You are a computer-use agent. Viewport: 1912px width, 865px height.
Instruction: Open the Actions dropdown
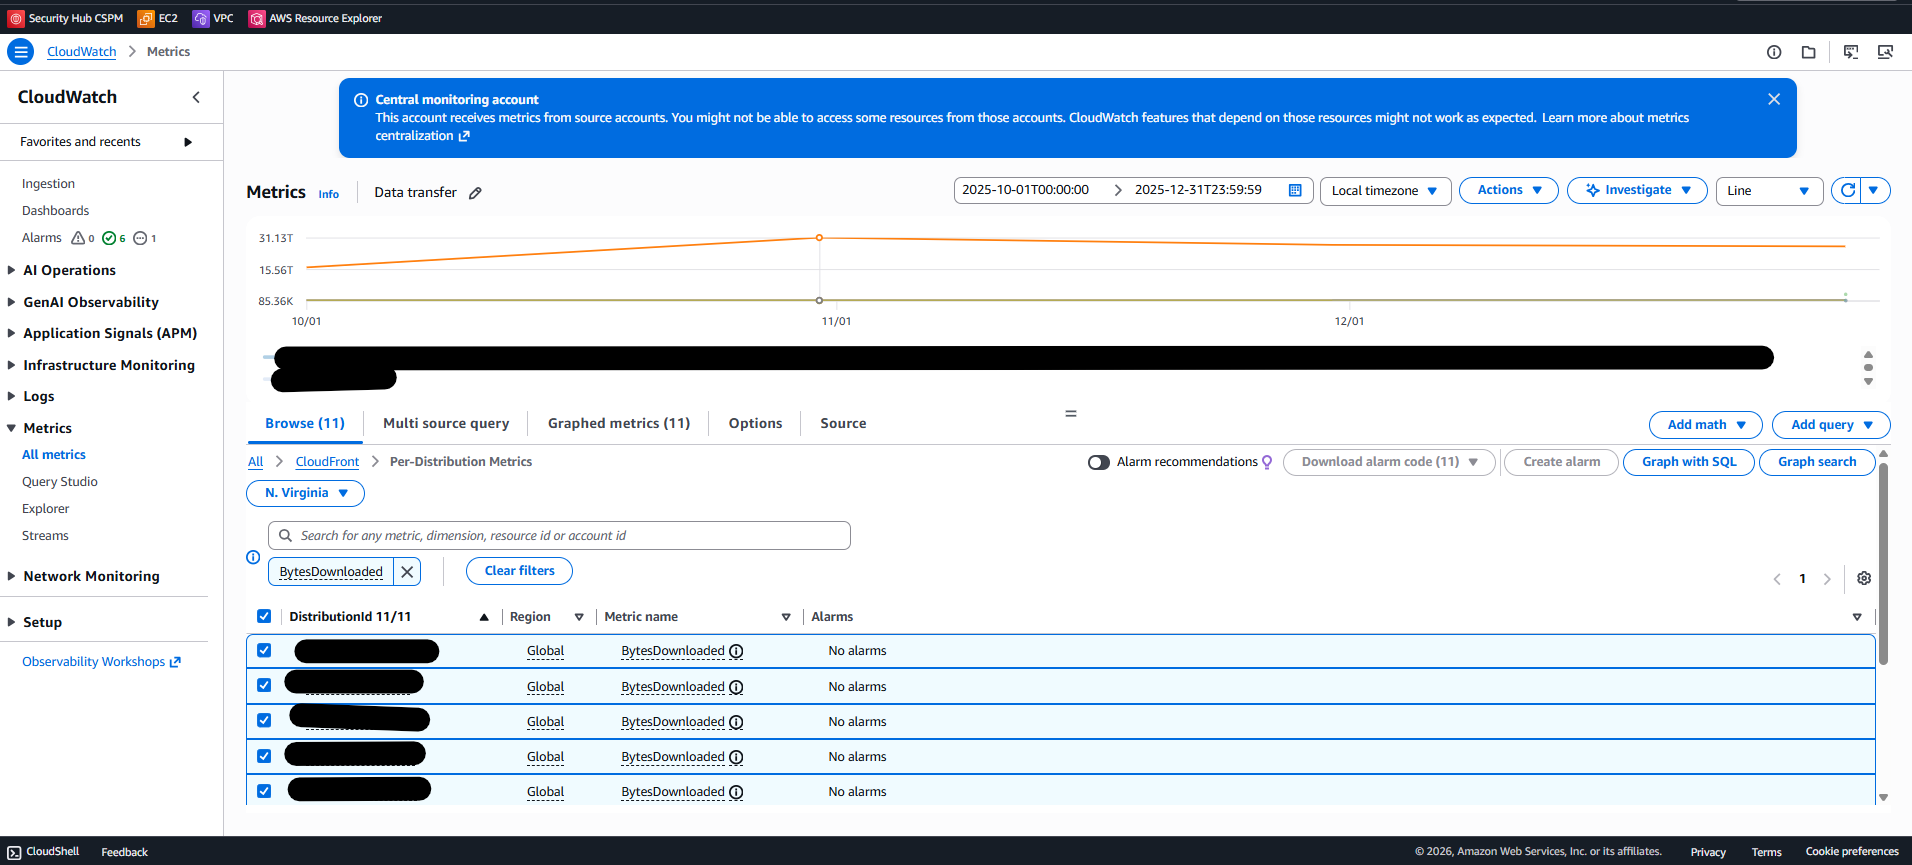(x=1508, y=190)
